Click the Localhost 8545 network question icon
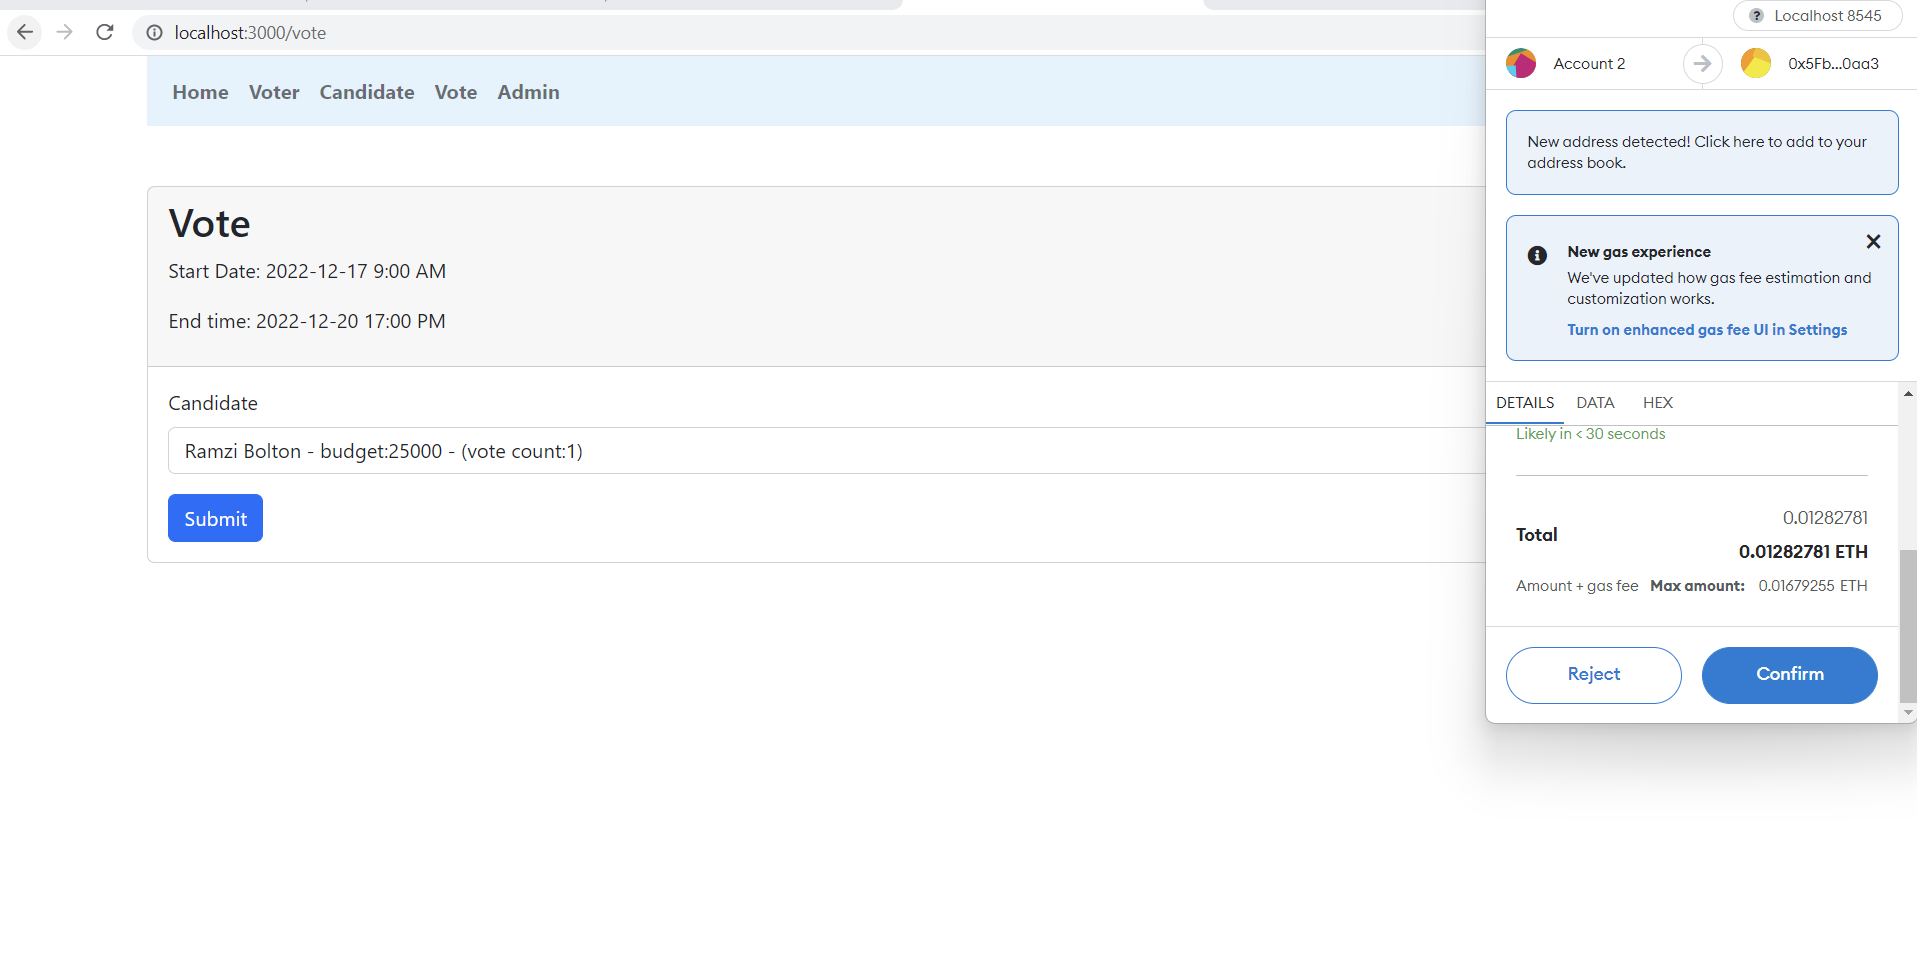 tap(1756, 16)
